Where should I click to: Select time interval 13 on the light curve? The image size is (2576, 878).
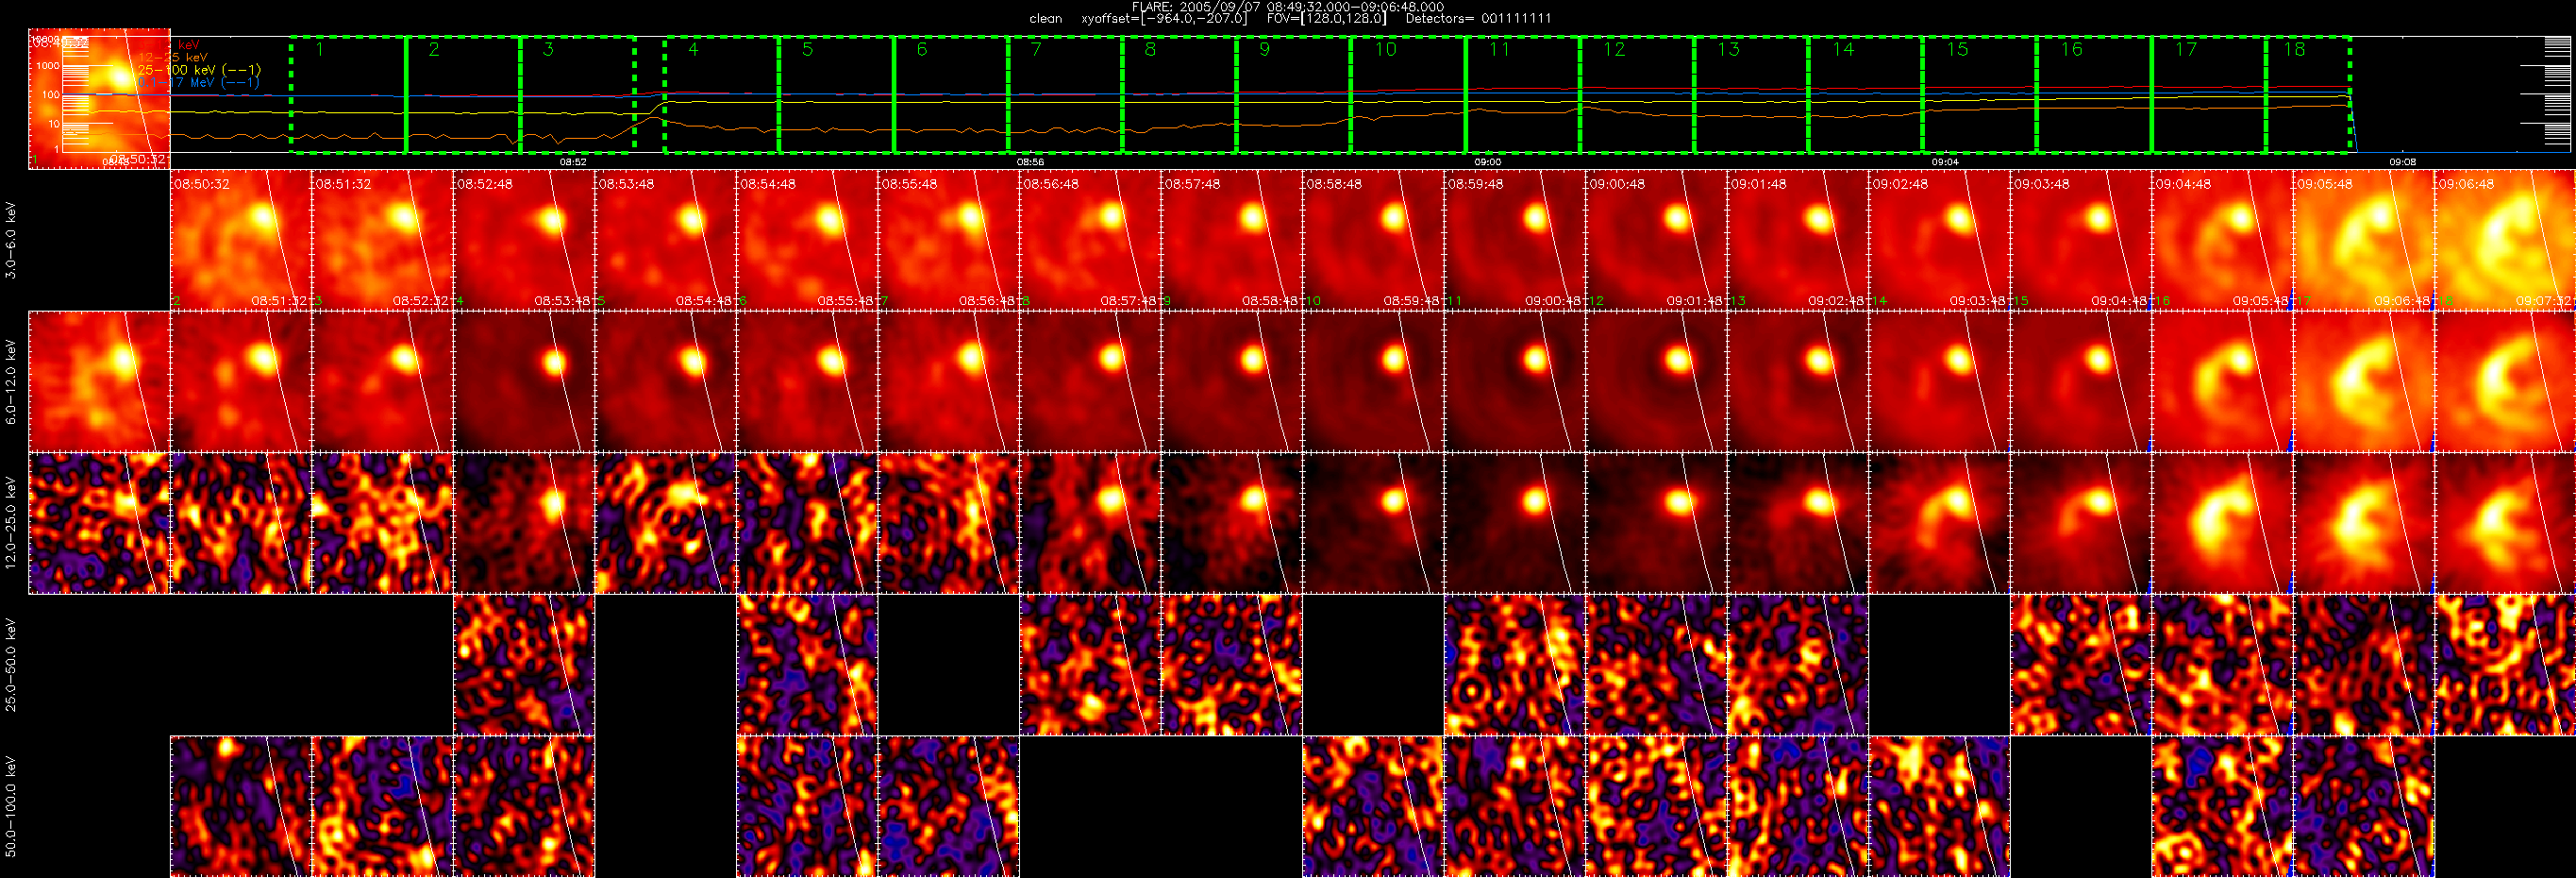pos(1752,95)
